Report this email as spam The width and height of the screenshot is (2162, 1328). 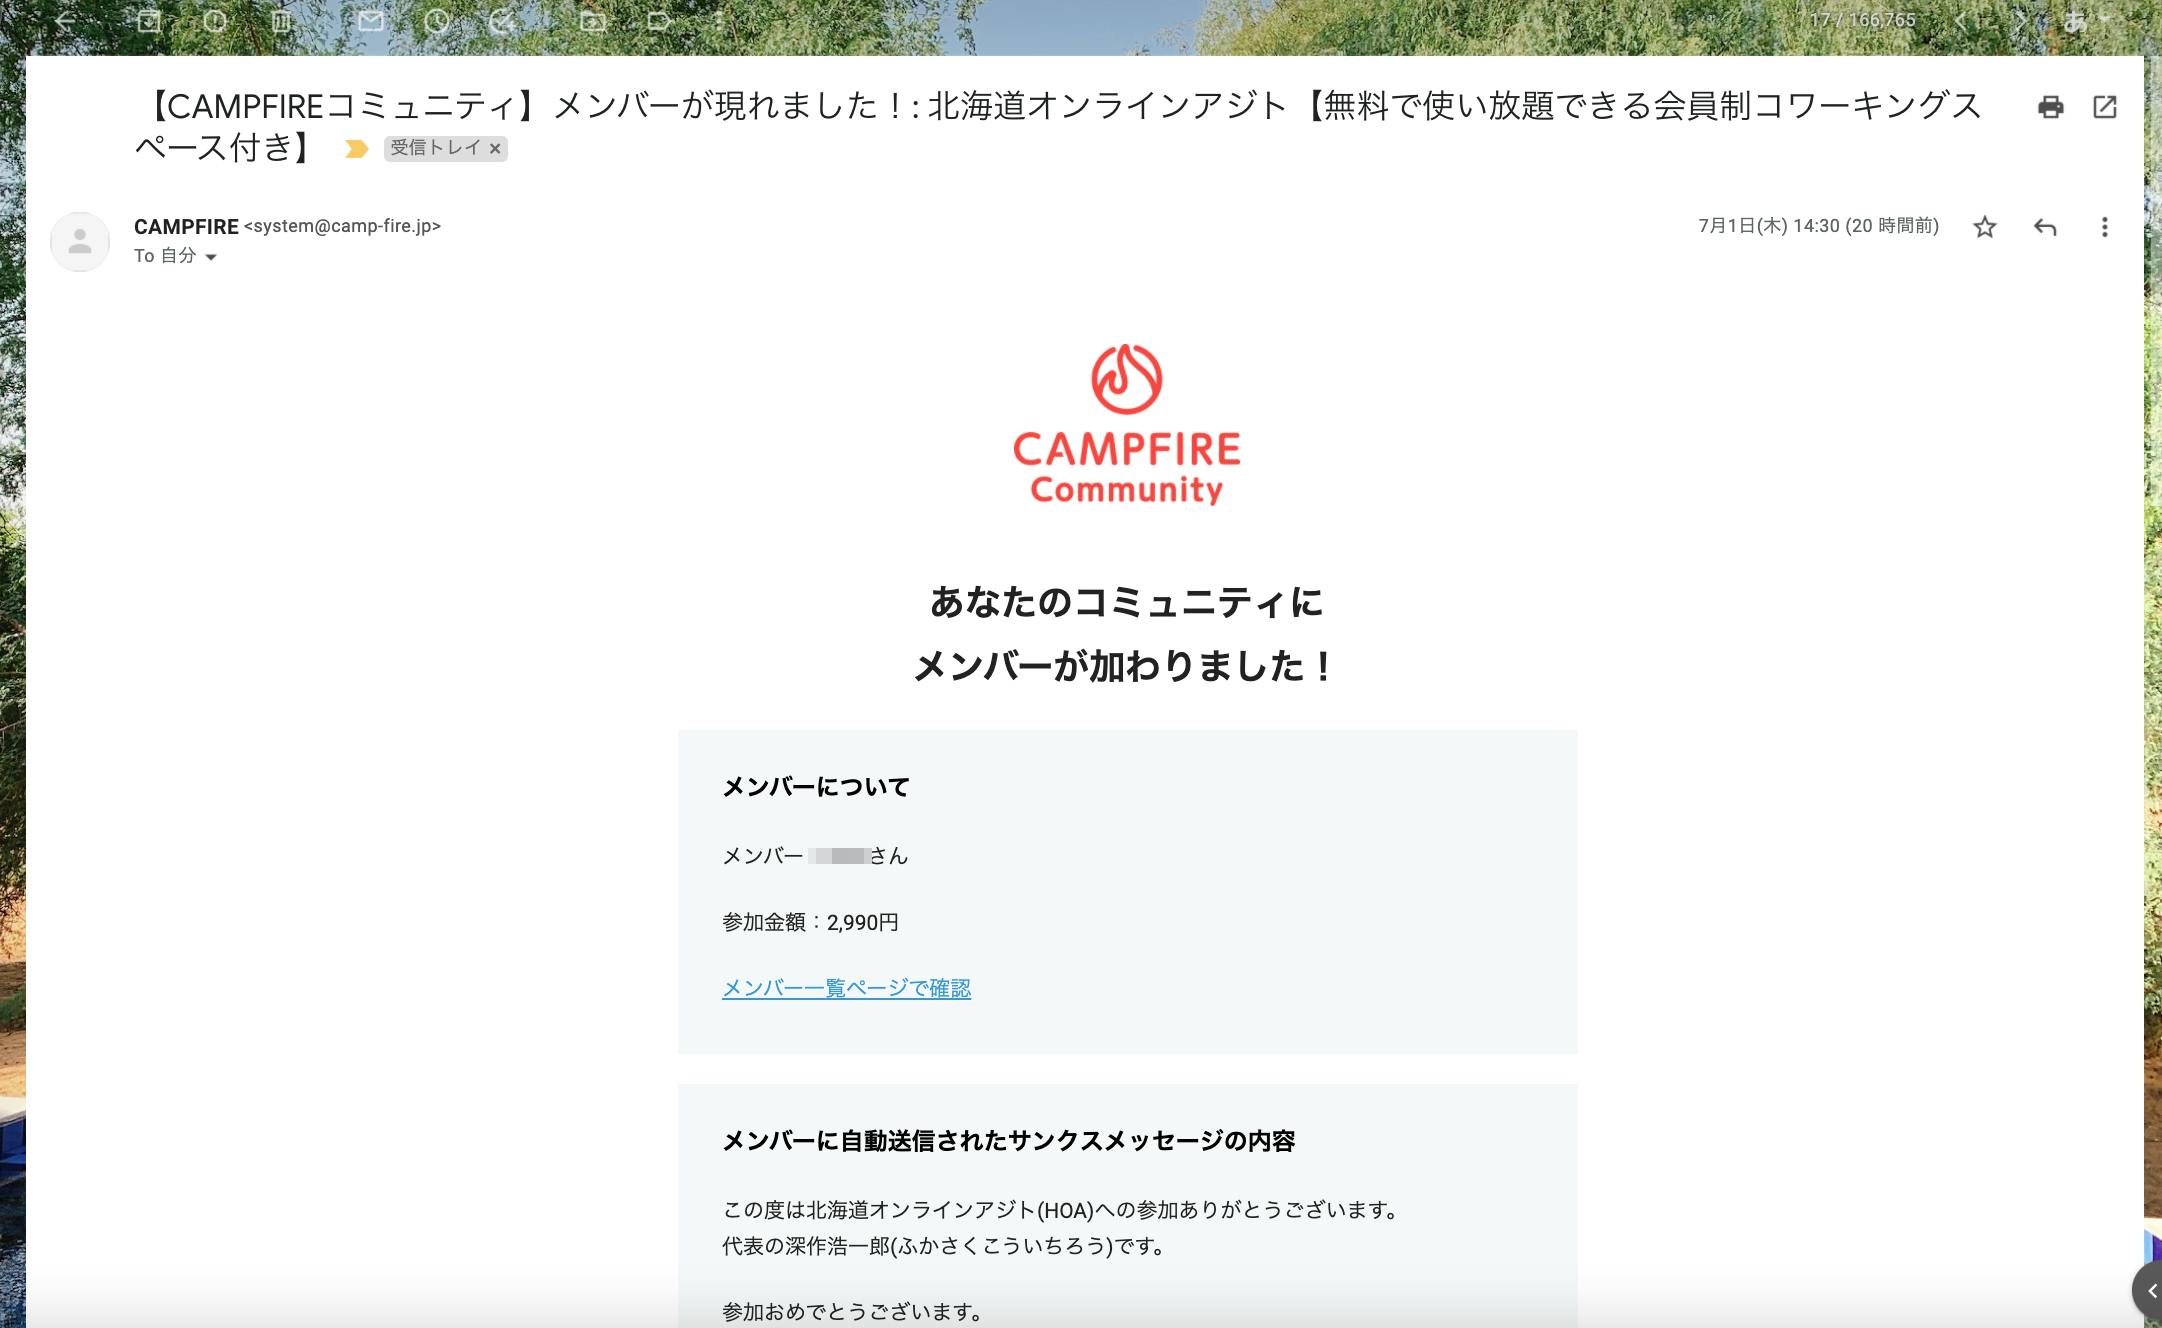215,21
